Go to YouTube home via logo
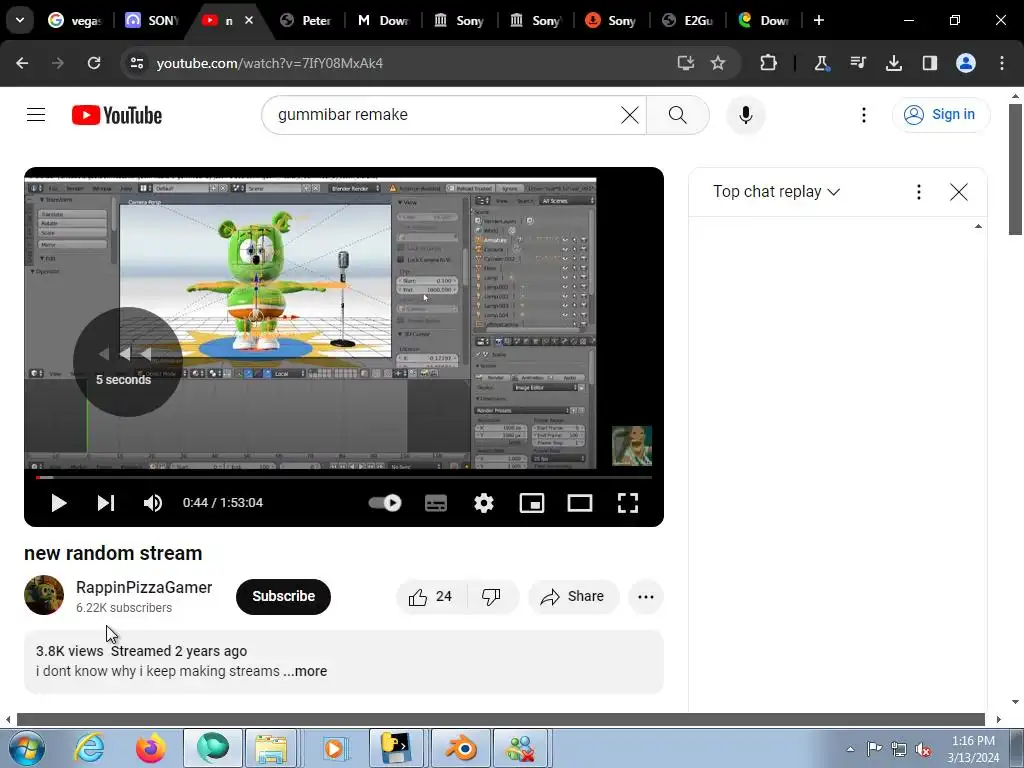The image size is (1024, 768). click(117, 115)
